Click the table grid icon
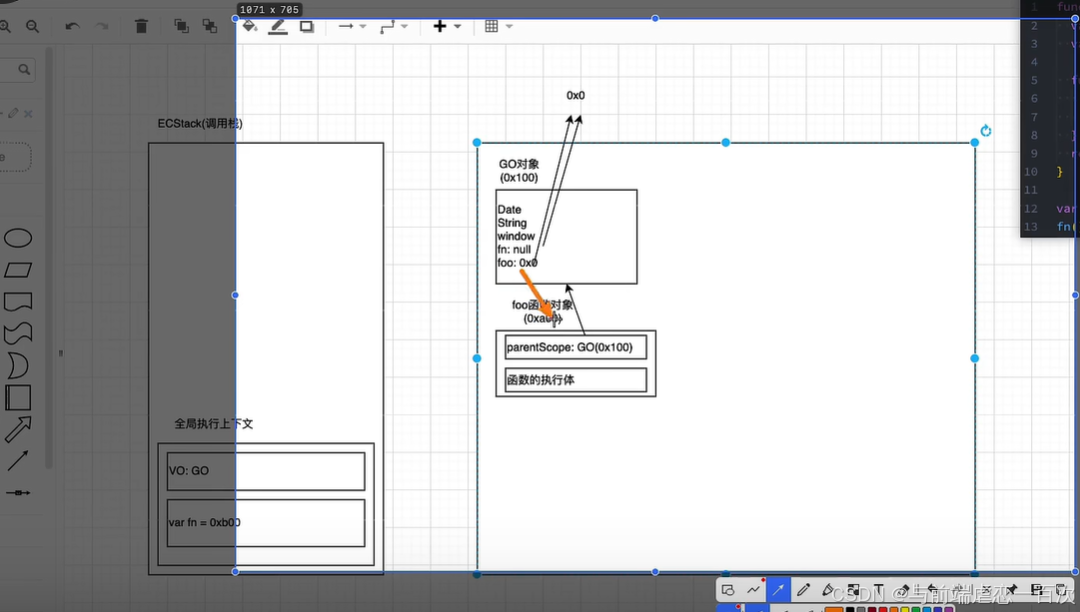Viewport: 1080px width, 612px height. click(x=491, y=26)
